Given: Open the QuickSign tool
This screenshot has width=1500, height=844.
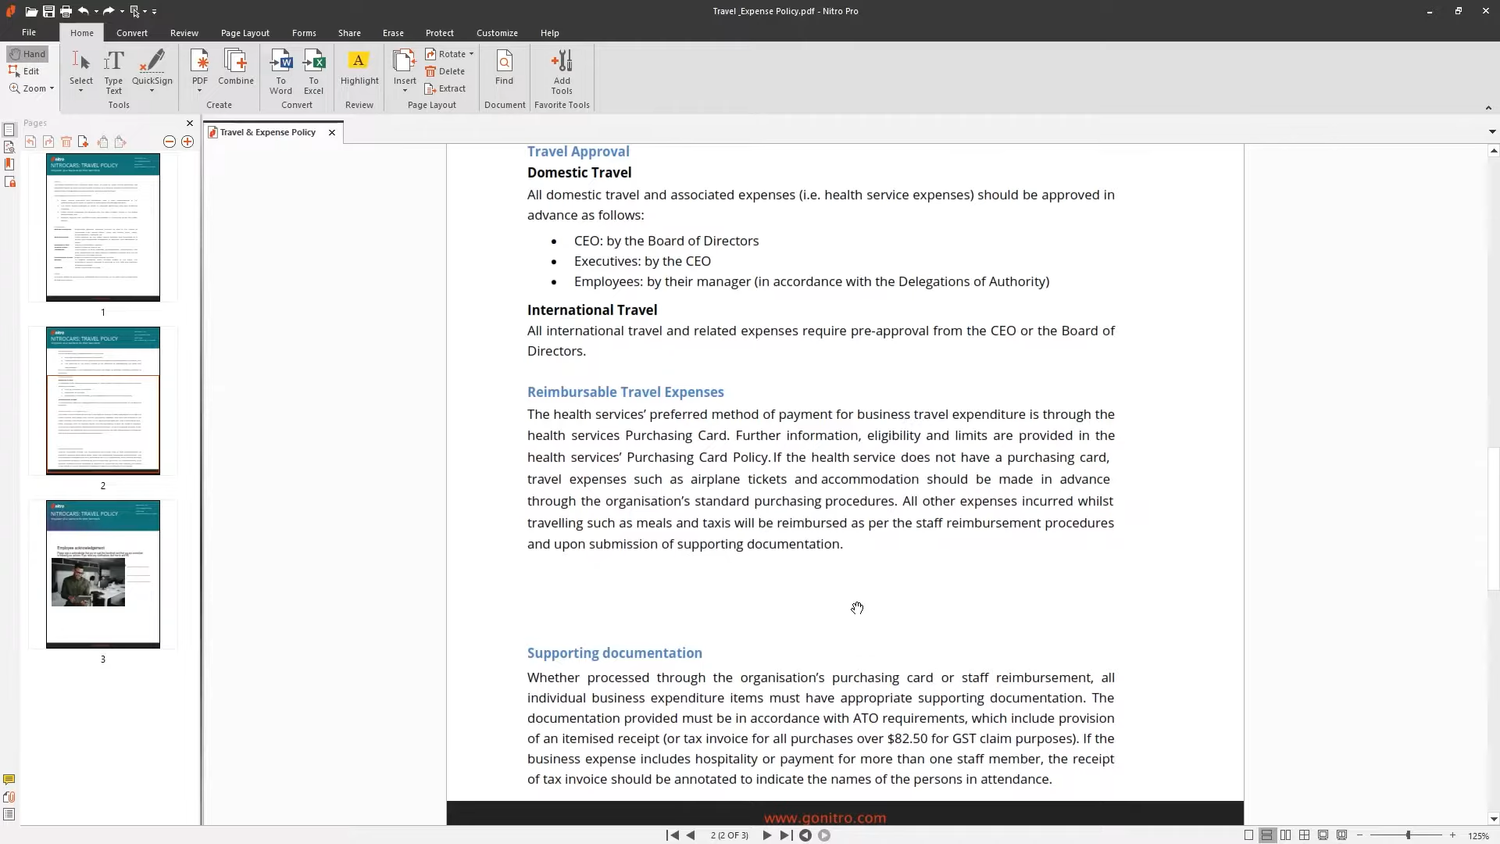Looking at the screenshot, I should click(152, 68).
